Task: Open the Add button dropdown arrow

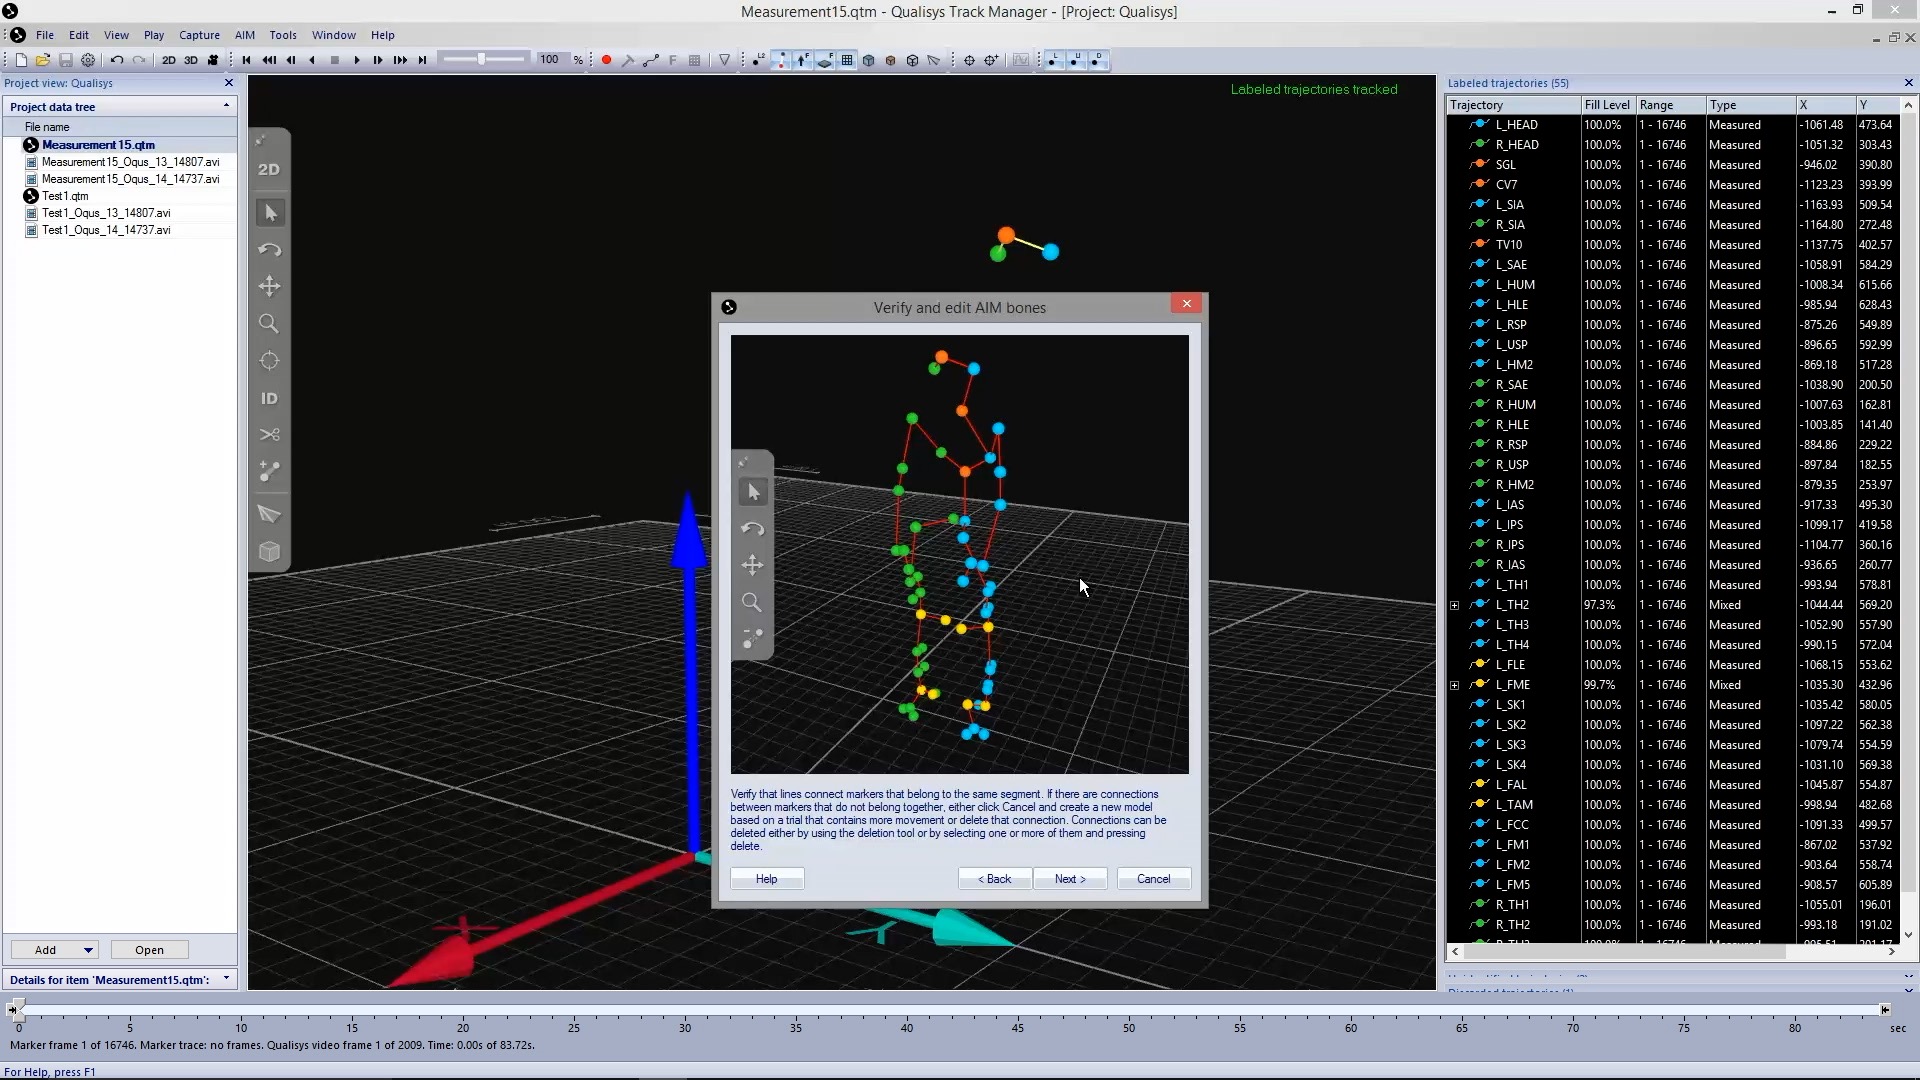Action: tap(88, 950)
